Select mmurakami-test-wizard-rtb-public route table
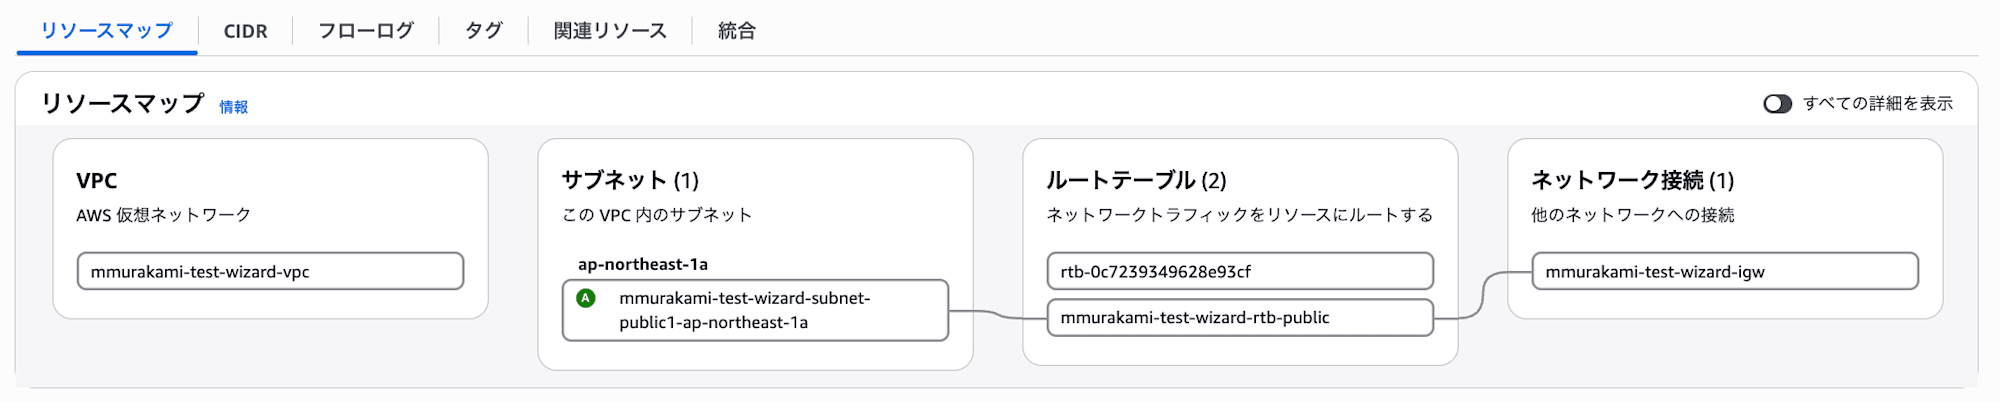 1240,317
